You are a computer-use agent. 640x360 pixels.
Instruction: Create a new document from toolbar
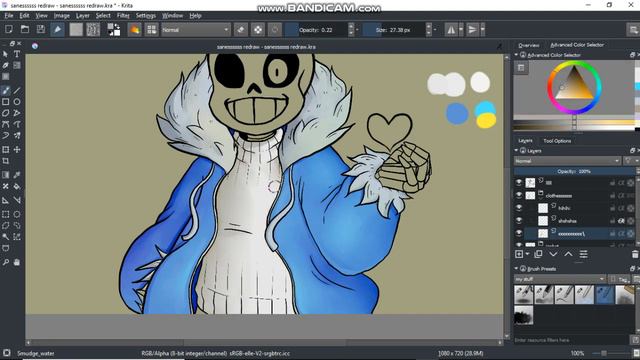(9, 29)
